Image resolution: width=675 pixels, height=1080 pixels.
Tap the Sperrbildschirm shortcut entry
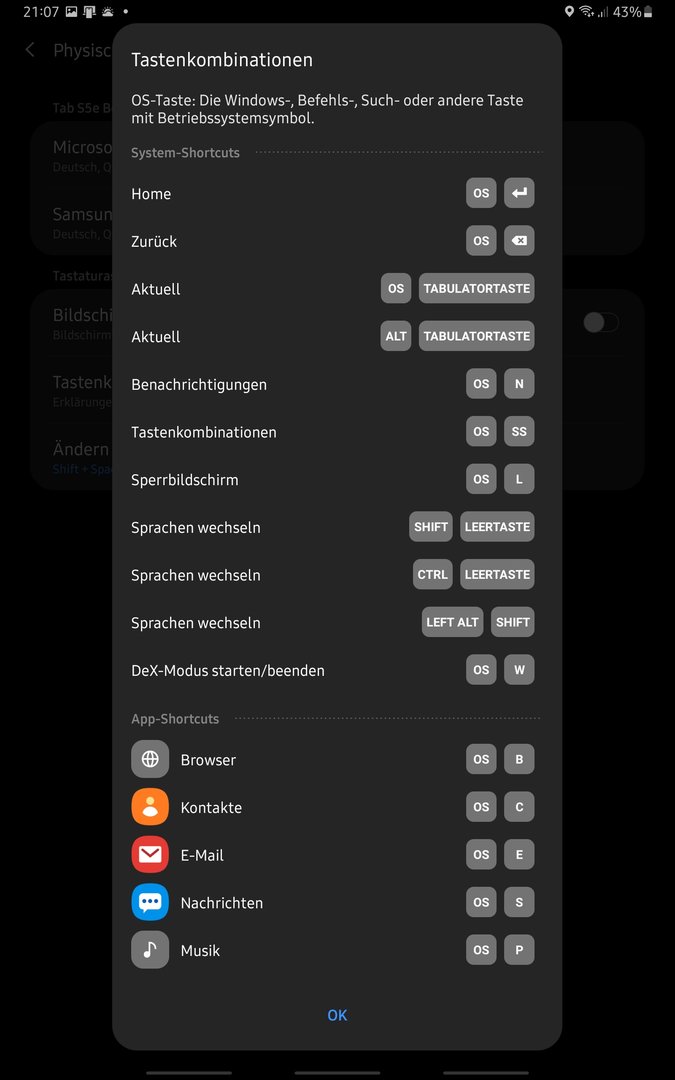tap(333, 479)
